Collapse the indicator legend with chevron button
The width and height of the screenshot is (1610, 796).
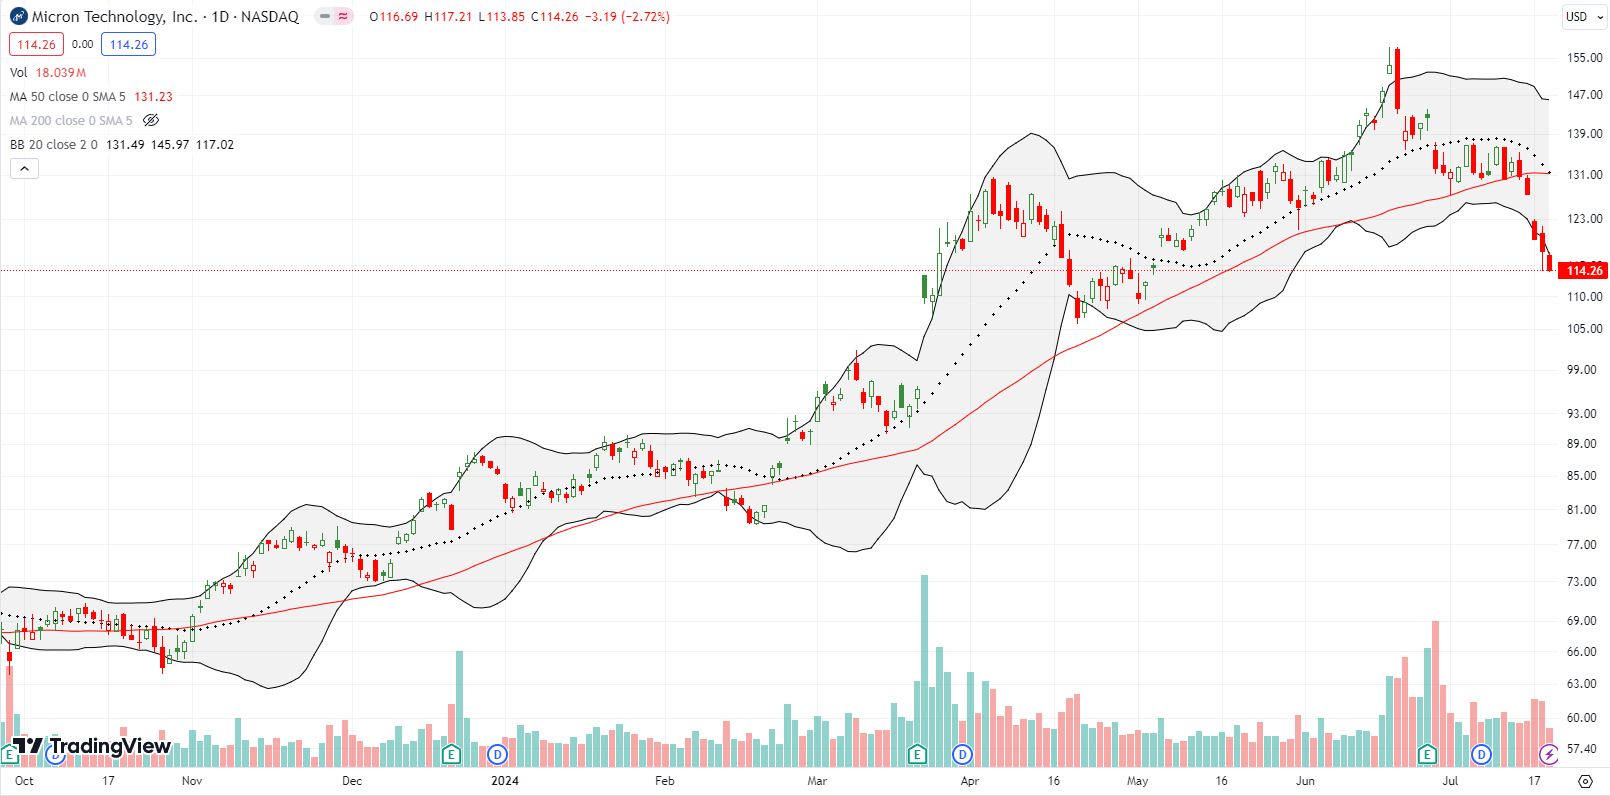point(25,169)
